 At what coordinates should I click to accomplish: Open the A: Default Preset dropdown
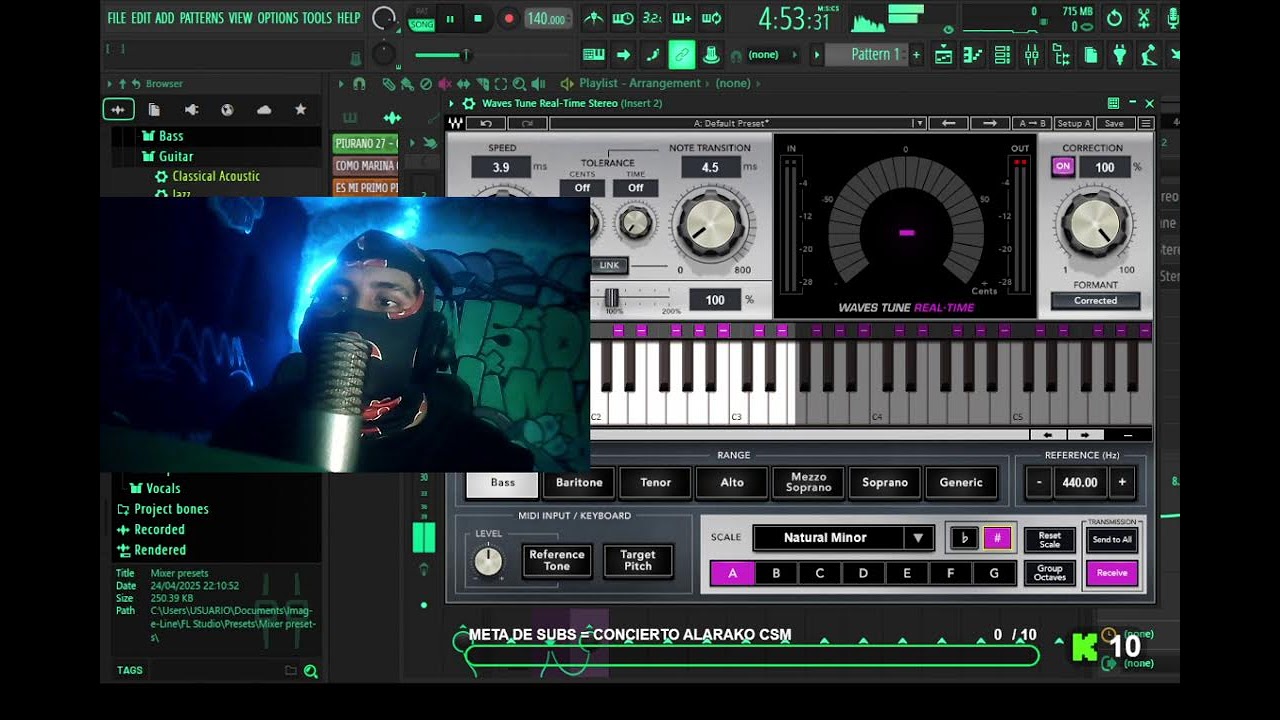(737, 124)
